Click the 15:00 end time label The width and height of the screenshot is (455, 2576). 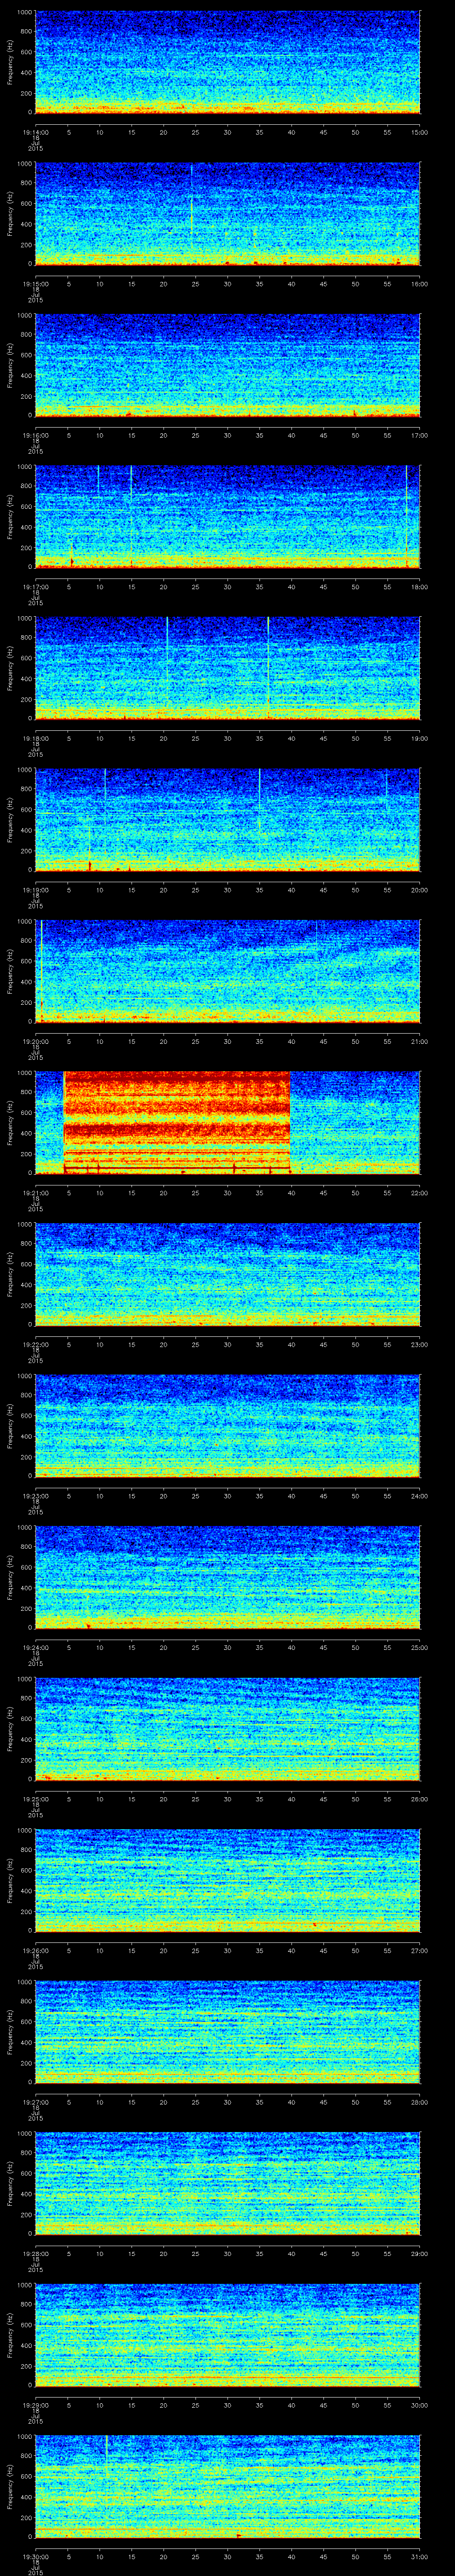pyautogui.click(x=419, y=132)
